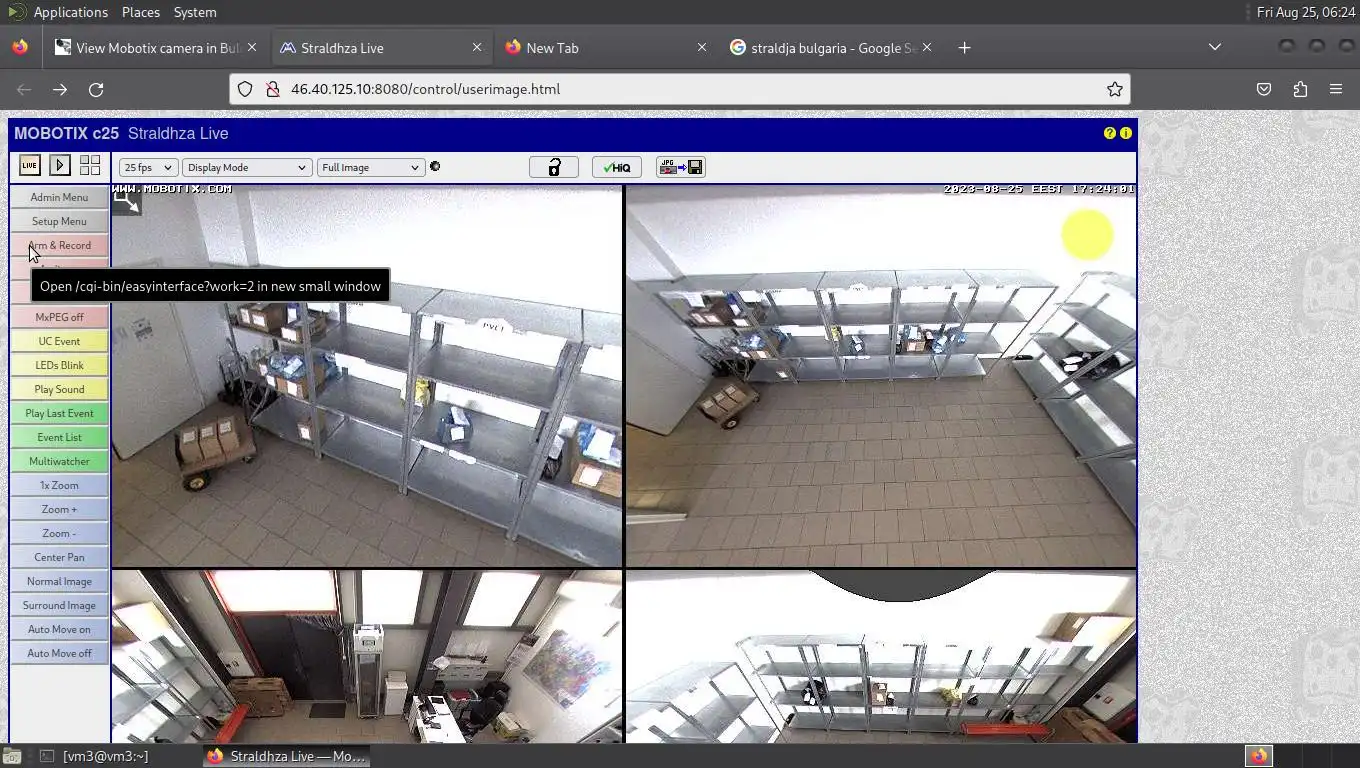The height and width of the screenshot is (768, 1360).
Task: Open the Full Image dropdown
Action: (x=370, y=167)
